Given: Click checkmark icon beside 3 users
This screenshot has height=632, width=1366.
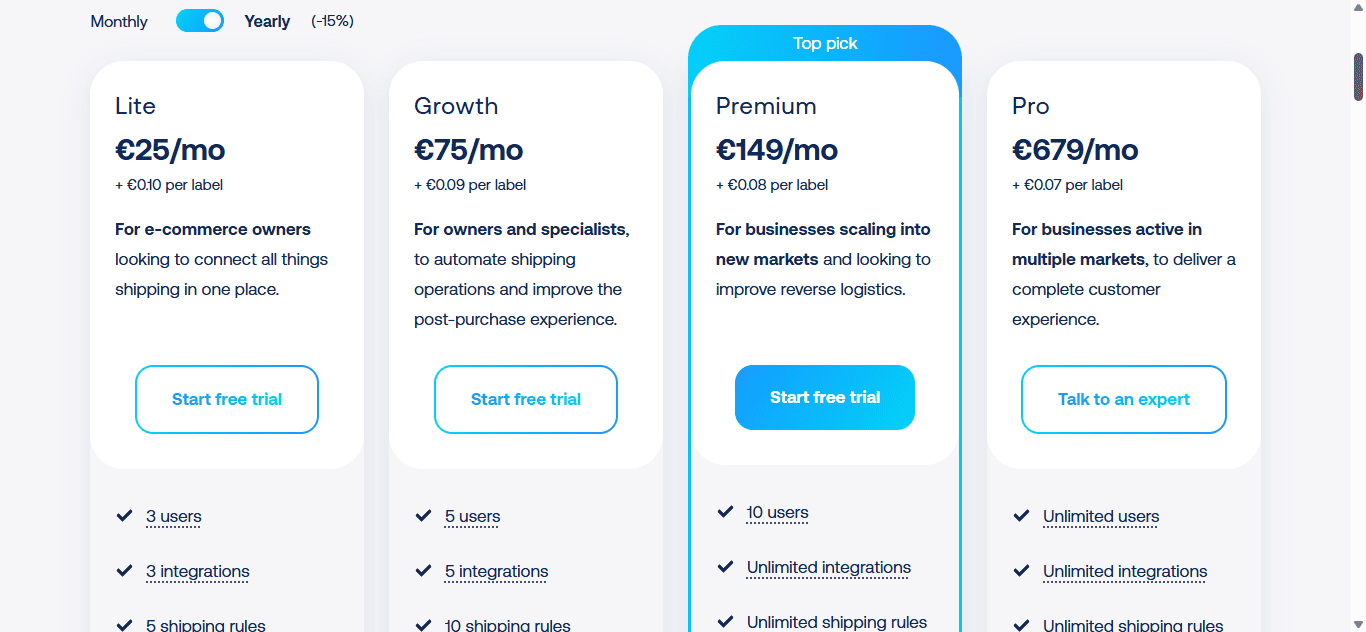Looking at the screenshot, I should coord(124,516).
